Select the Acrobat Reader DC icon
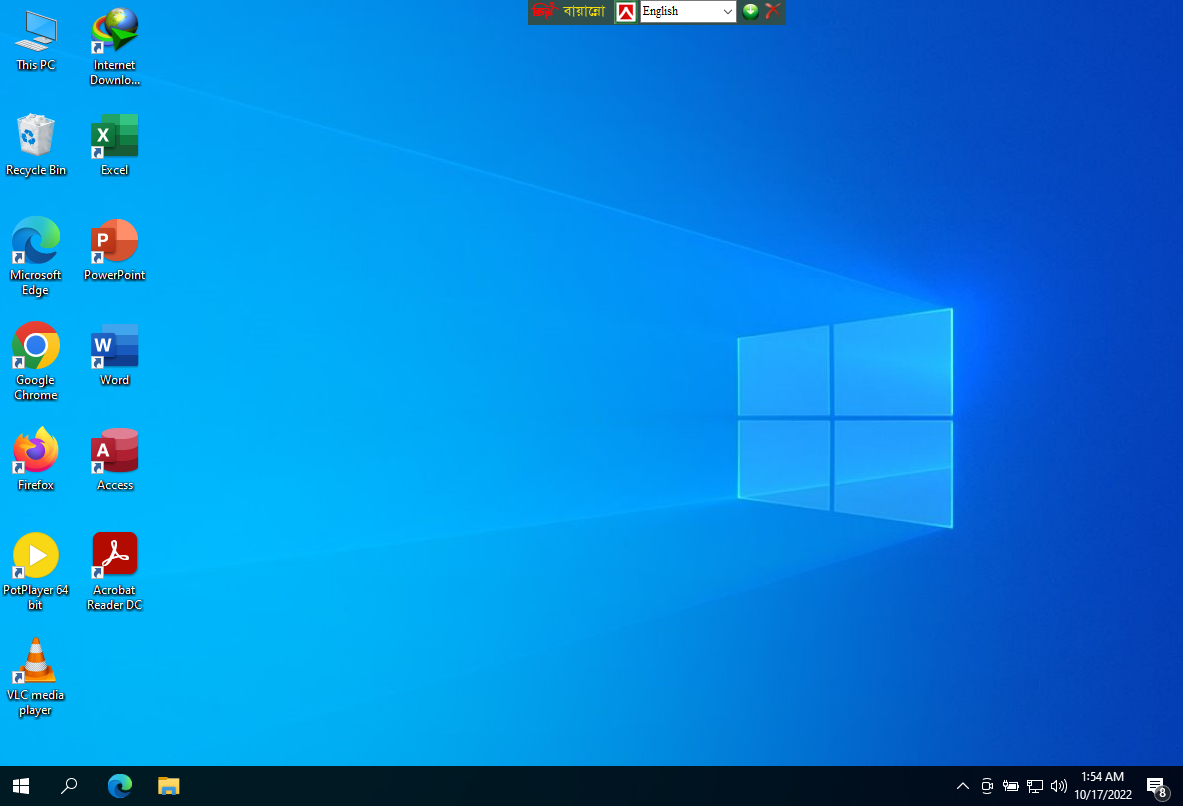Screen dimensions: 1183x806 [x=114, y=557]
